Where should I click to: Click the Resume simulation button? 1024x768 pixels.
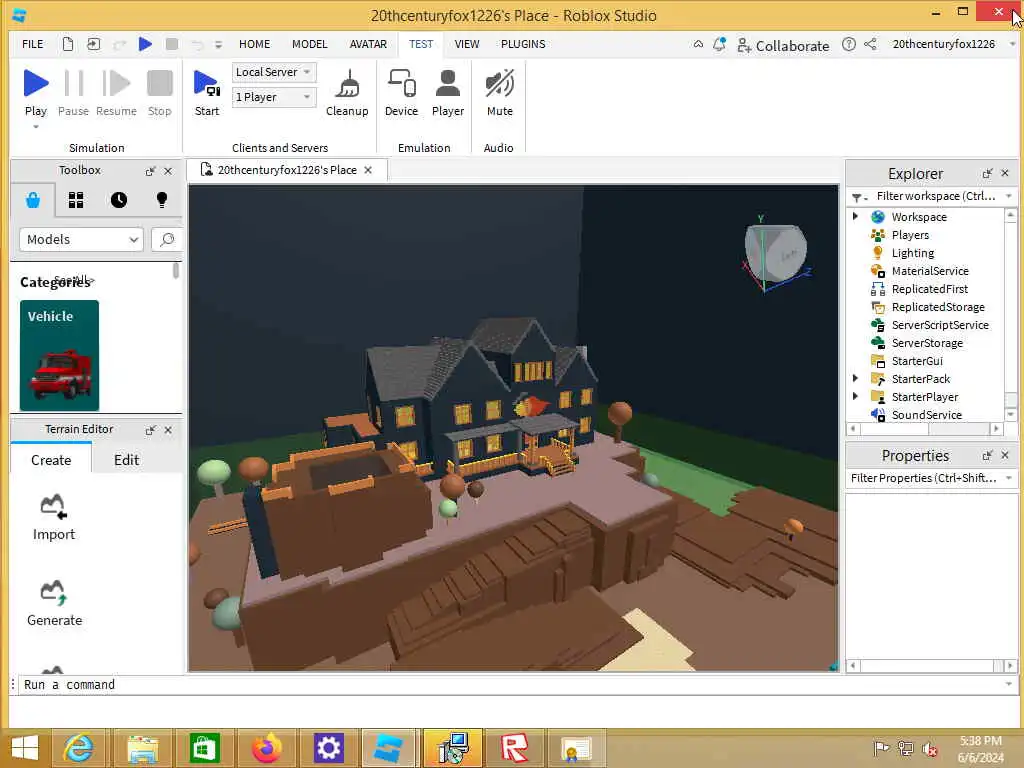point(116,92)
